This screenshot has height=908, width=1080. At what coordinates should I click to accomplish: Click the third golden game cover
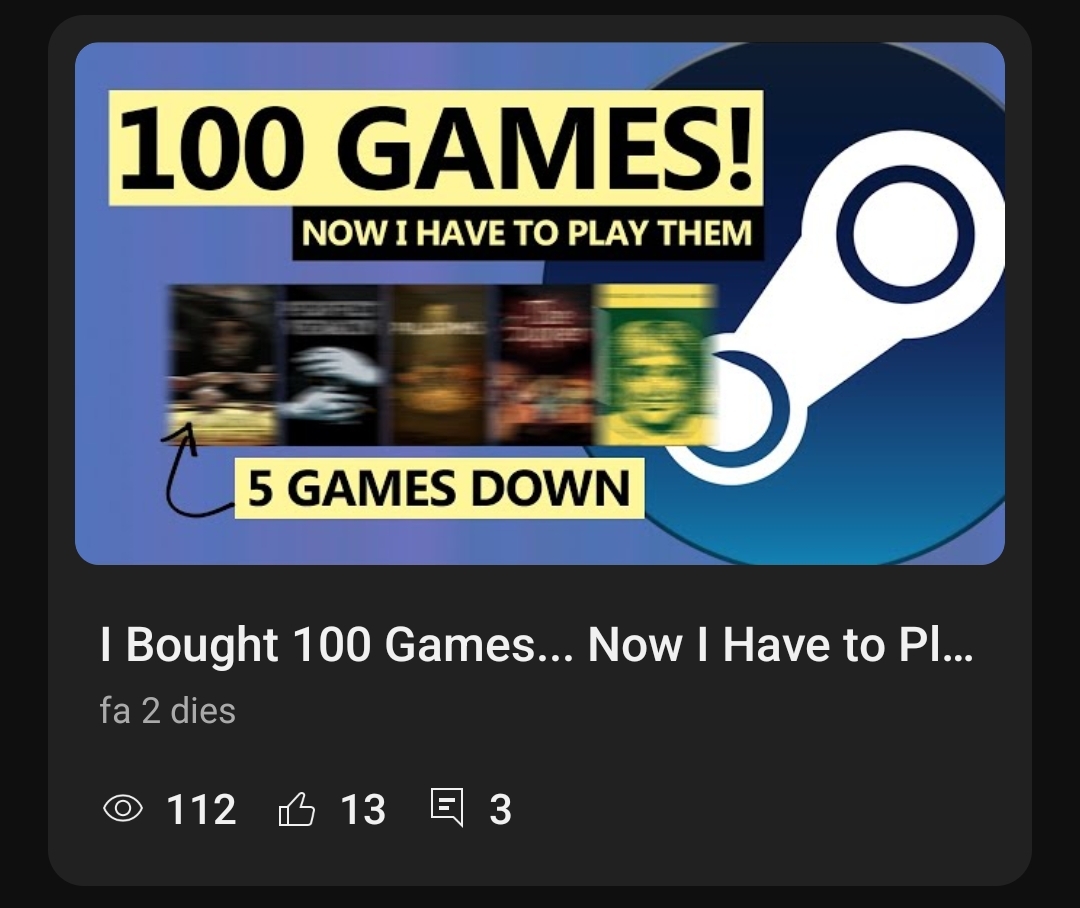[x=441, y=365]
